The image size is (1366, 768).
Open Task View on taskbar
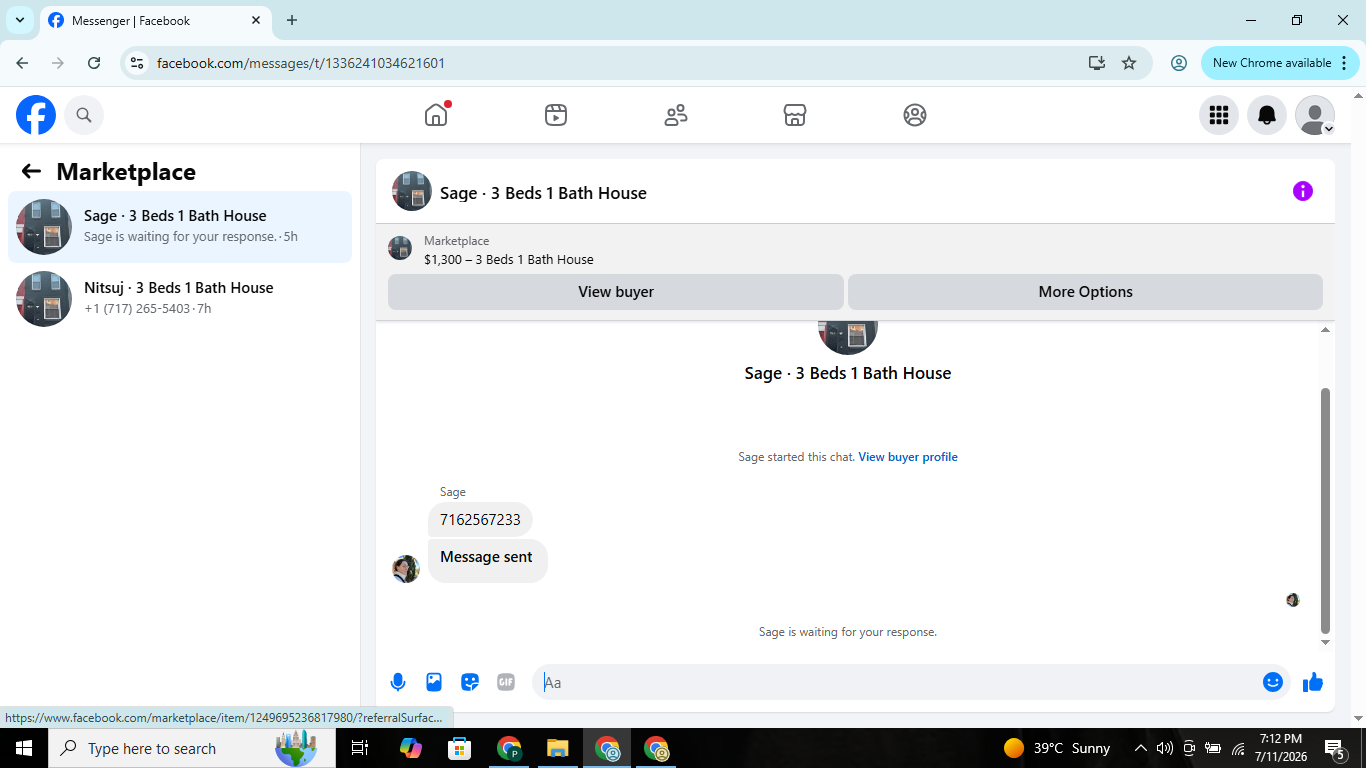pyautogui.click(x=360, y=748)
